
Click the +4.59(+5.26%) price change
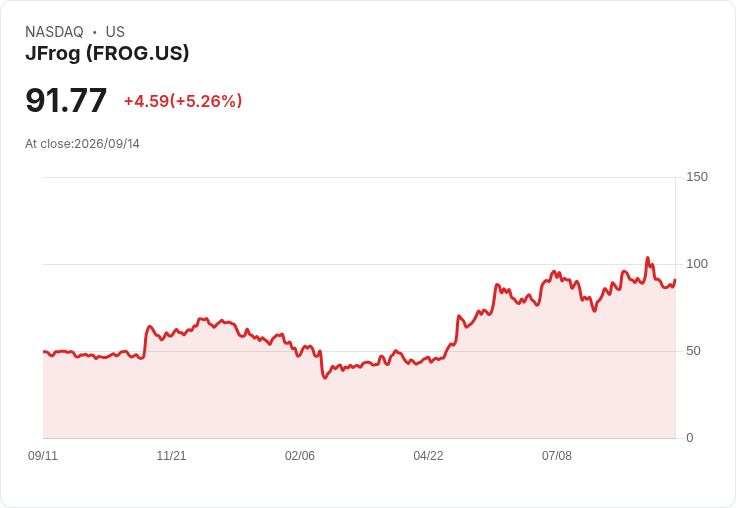coord(183,101)
